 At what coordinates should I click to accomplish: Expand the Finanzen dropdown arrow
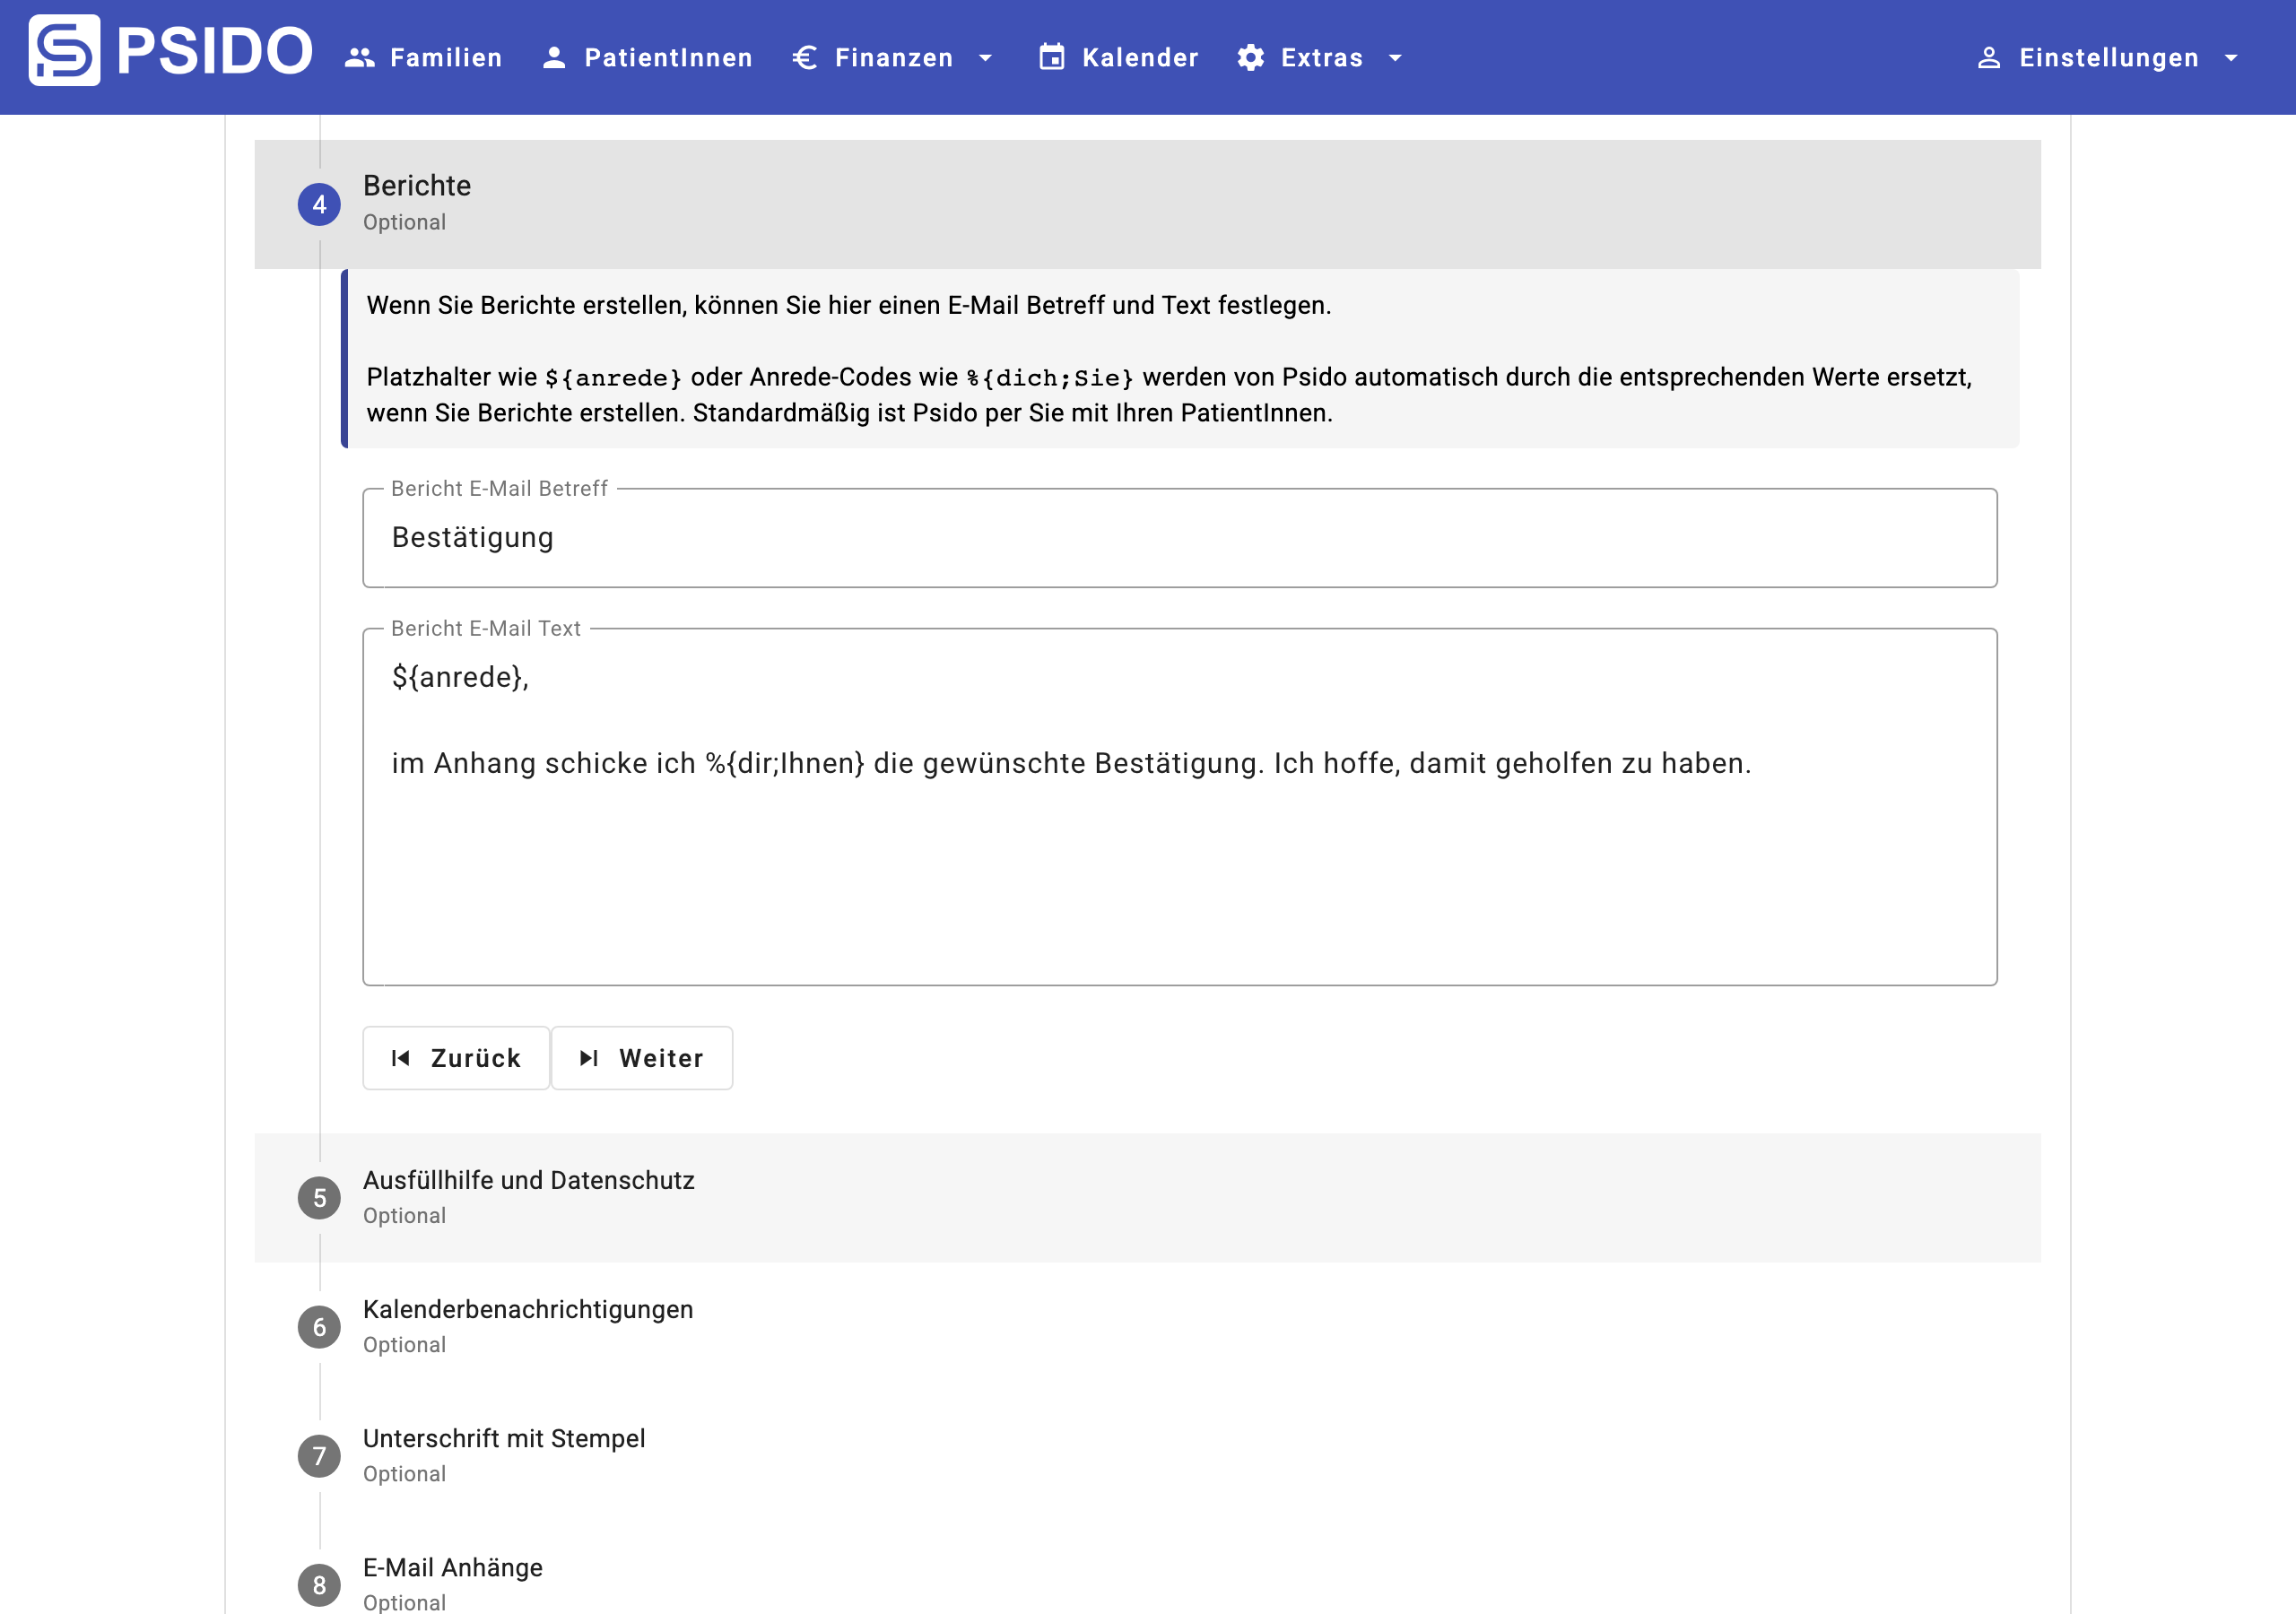point(985,58)
